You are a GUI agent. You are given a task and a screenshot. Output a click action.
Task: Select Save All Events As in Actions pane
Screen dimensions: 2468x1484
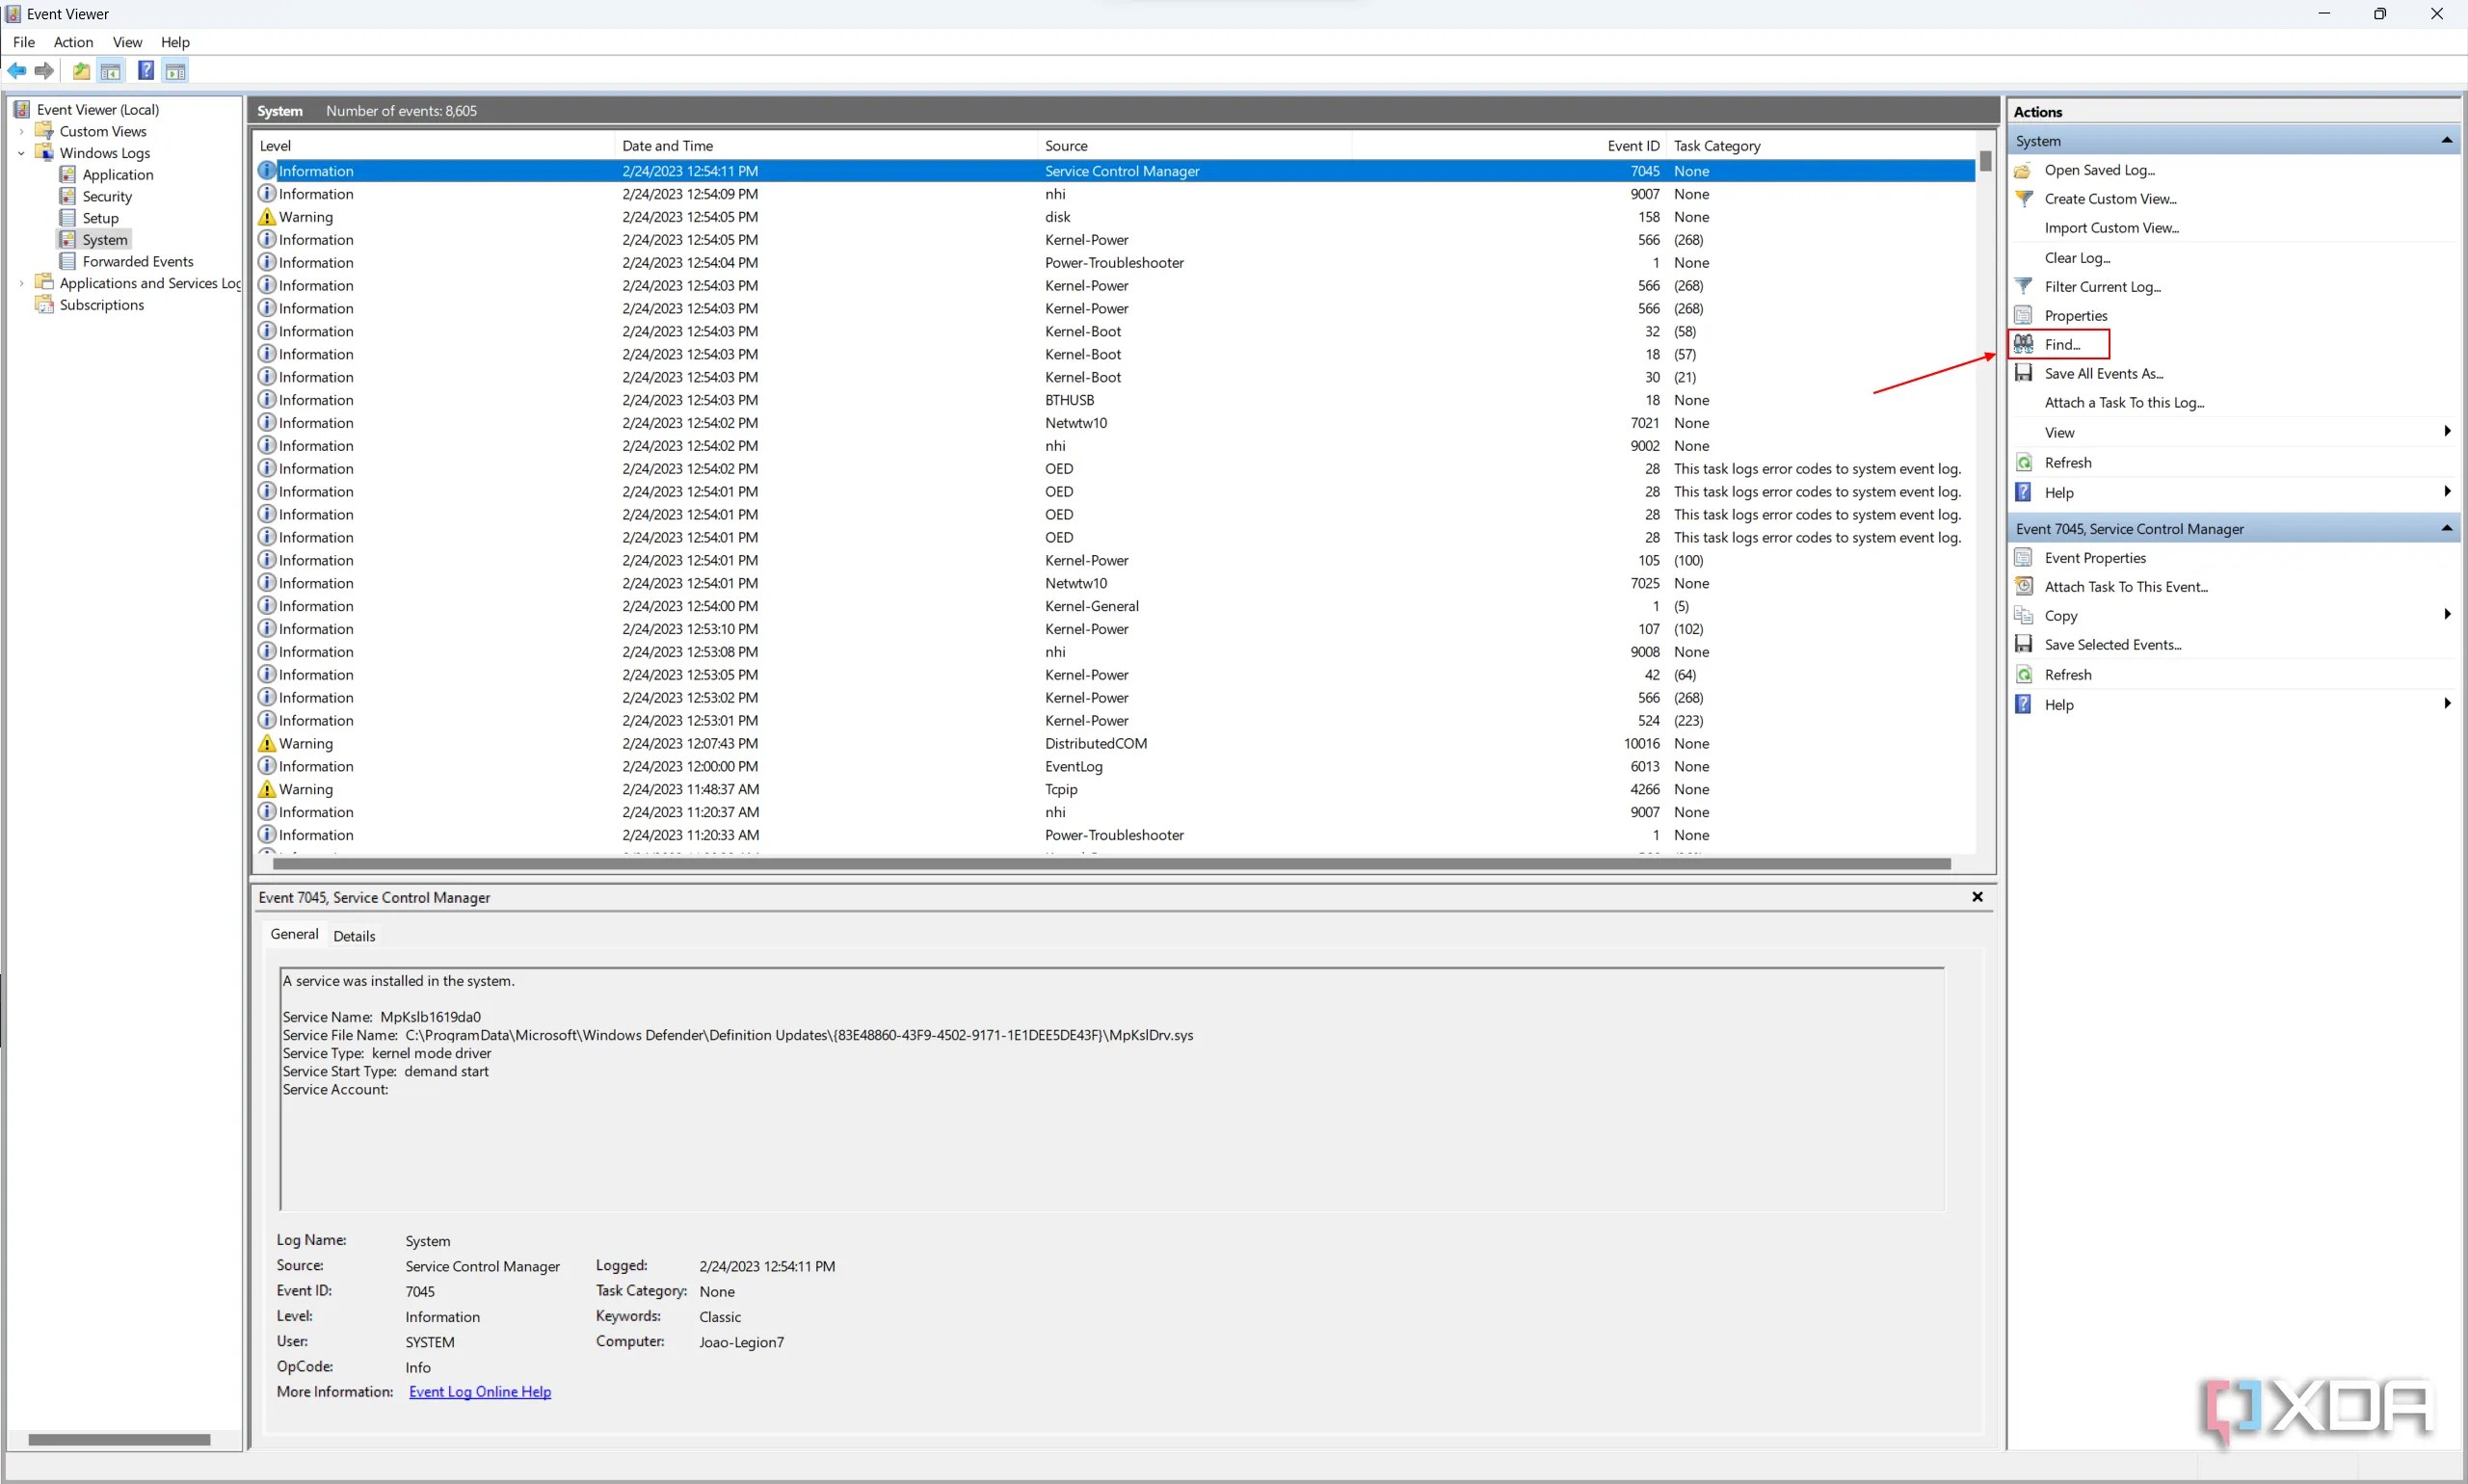coord(2102,372)
